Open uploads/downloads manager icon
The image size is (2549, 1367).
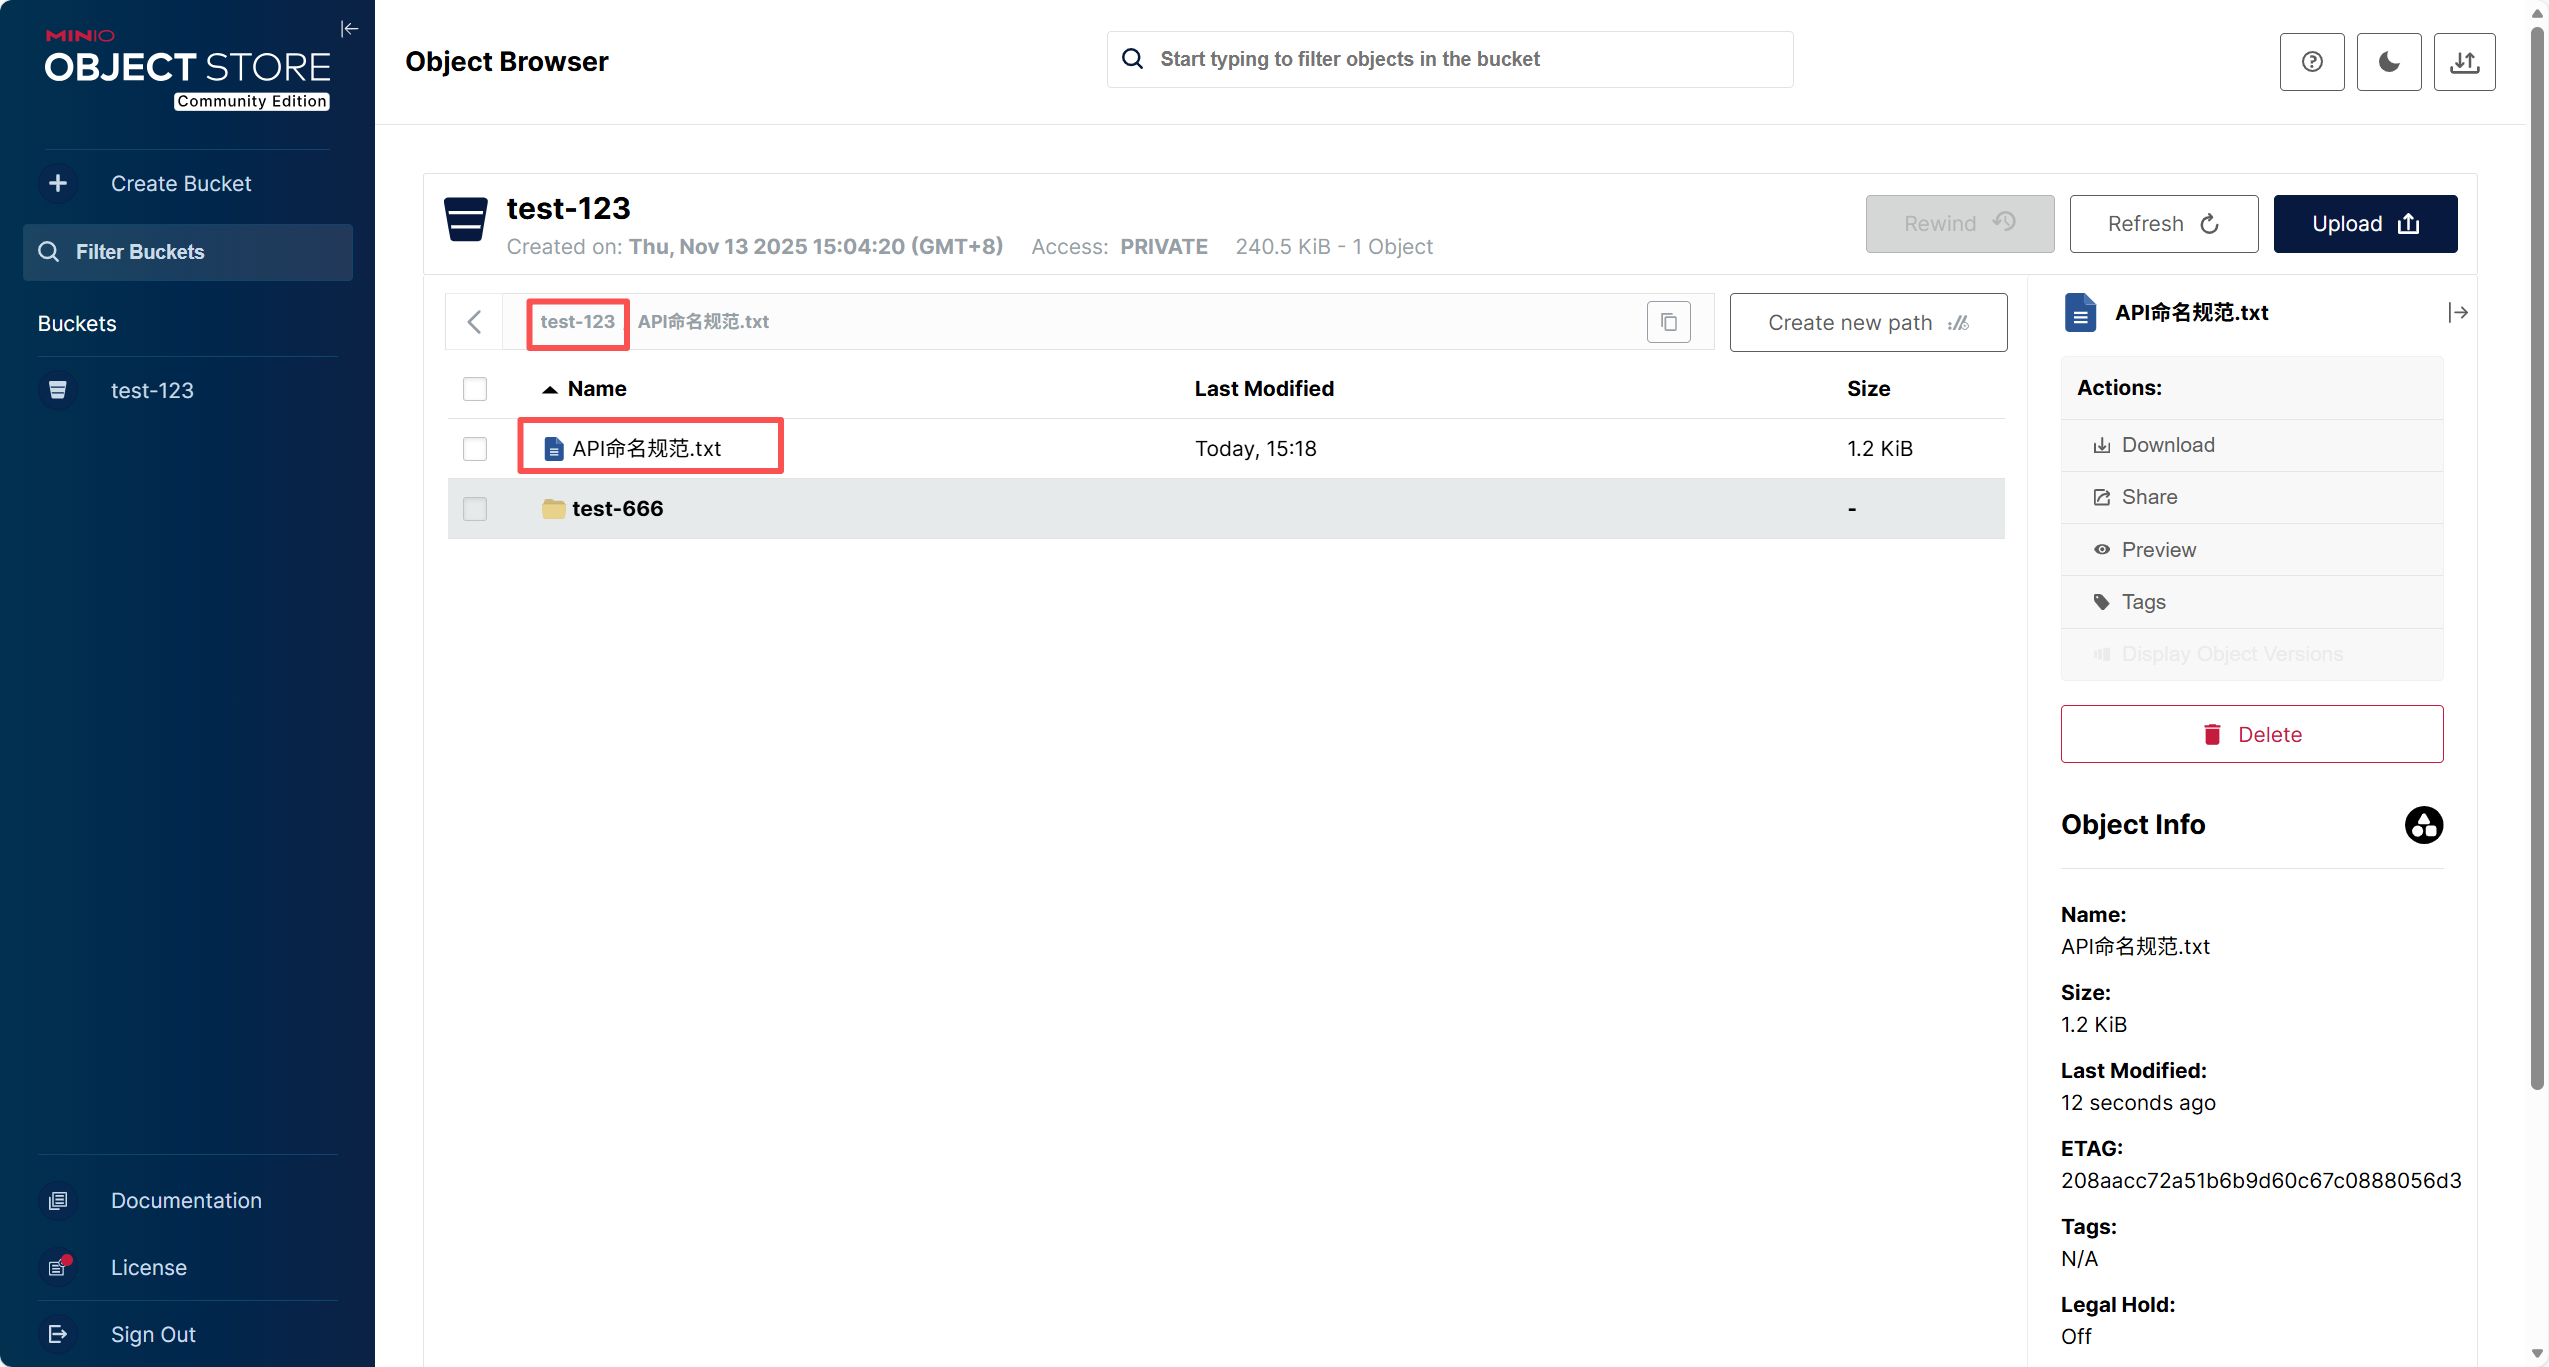[2464, 62]
